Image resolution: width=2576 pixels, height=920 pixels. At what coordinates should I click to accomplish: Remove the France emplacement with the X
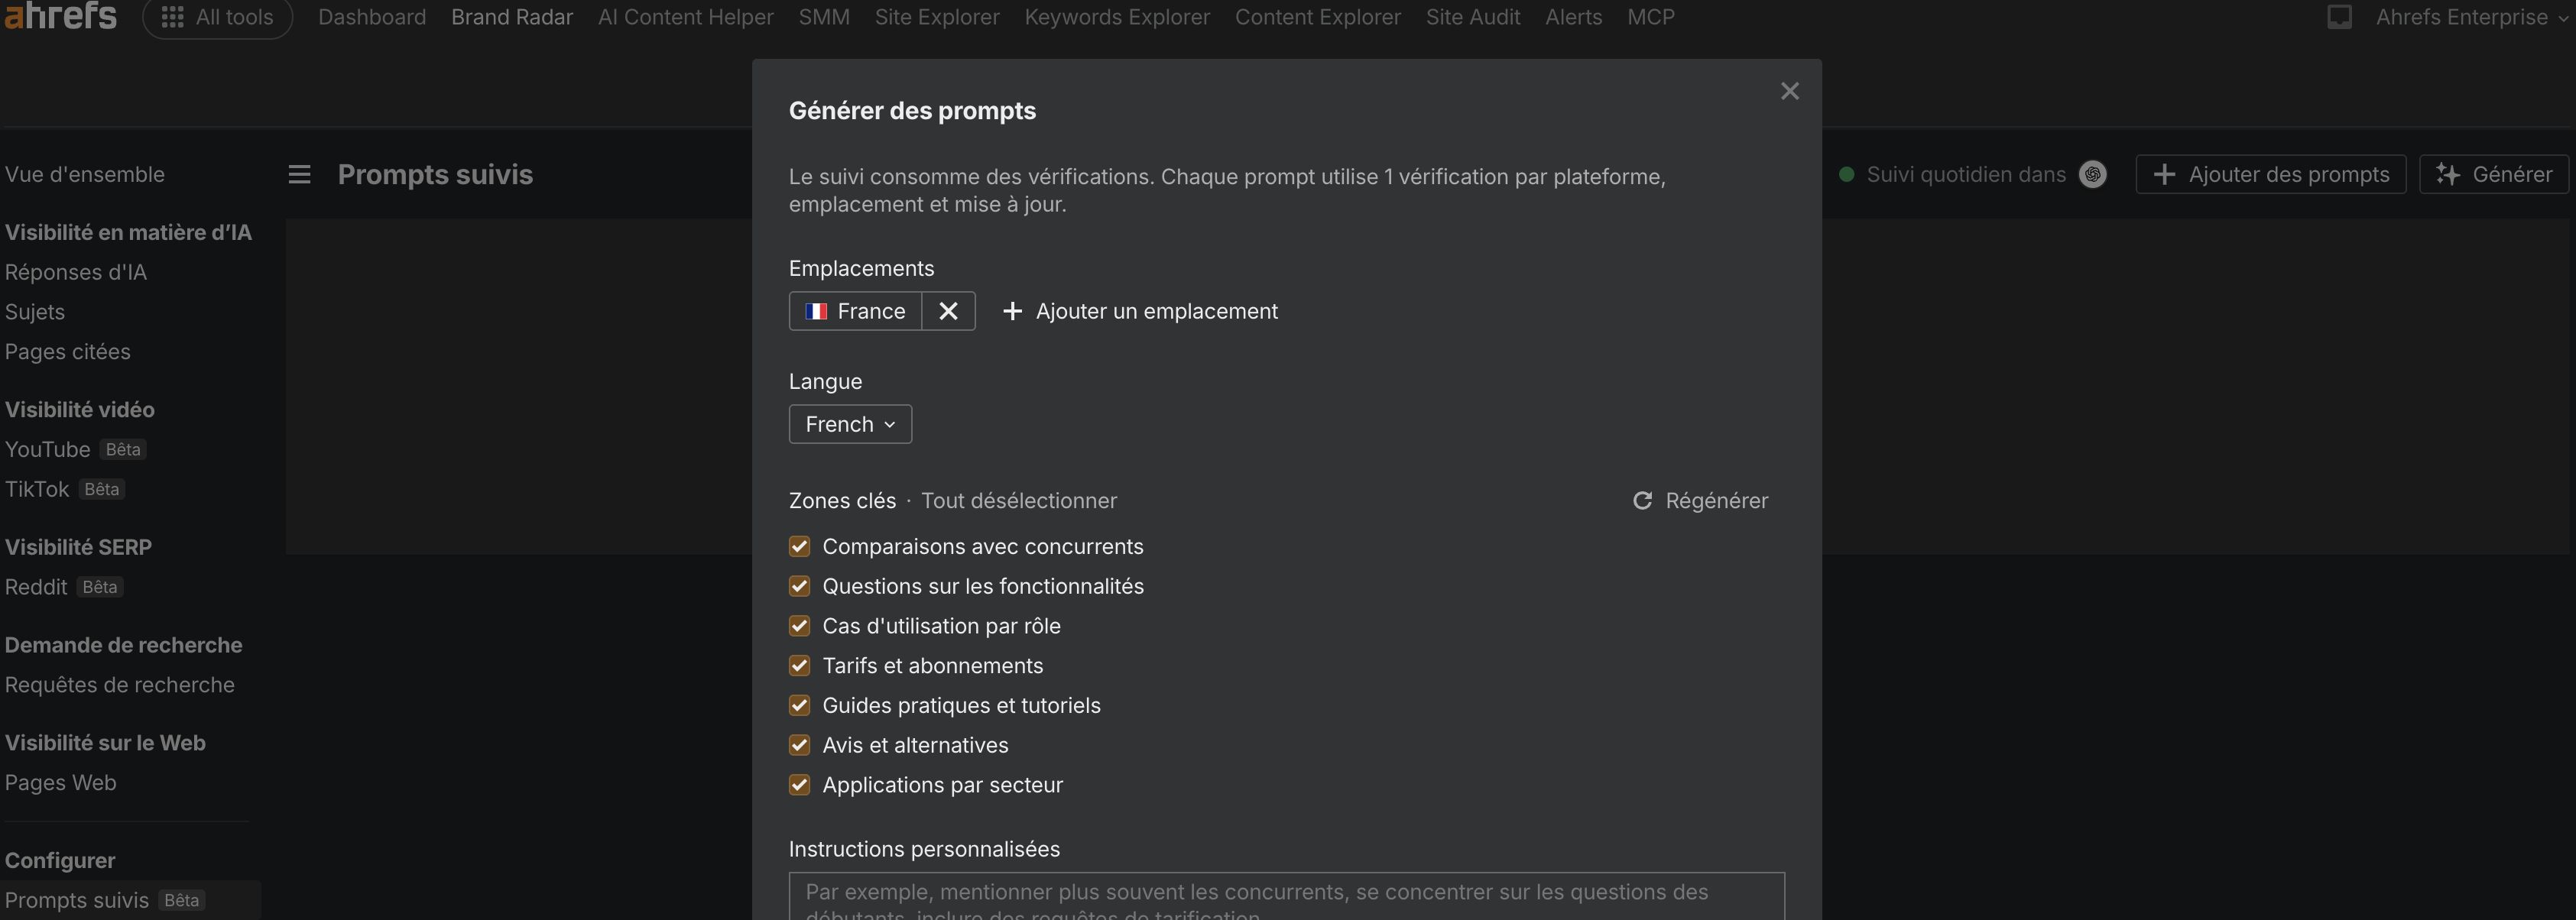tap(947, 311)
